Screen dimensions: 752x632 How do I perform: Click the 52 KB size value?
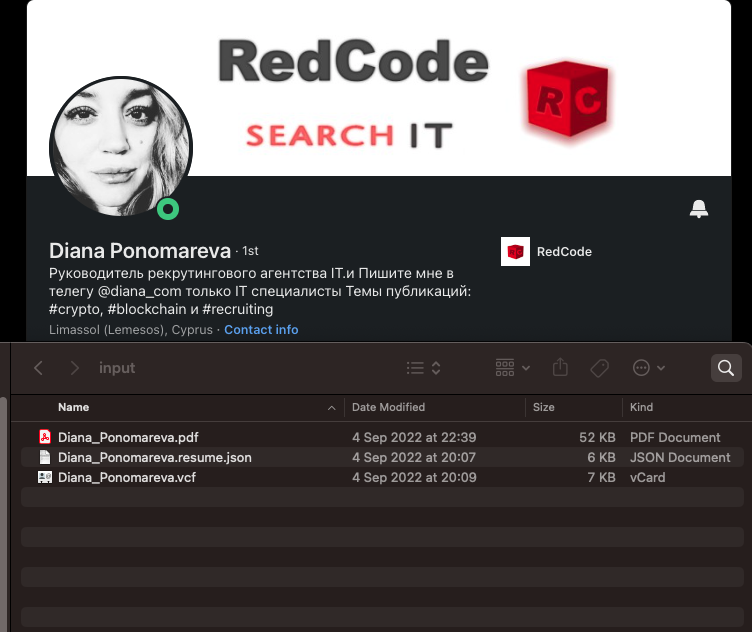click(x=597, y=437)
